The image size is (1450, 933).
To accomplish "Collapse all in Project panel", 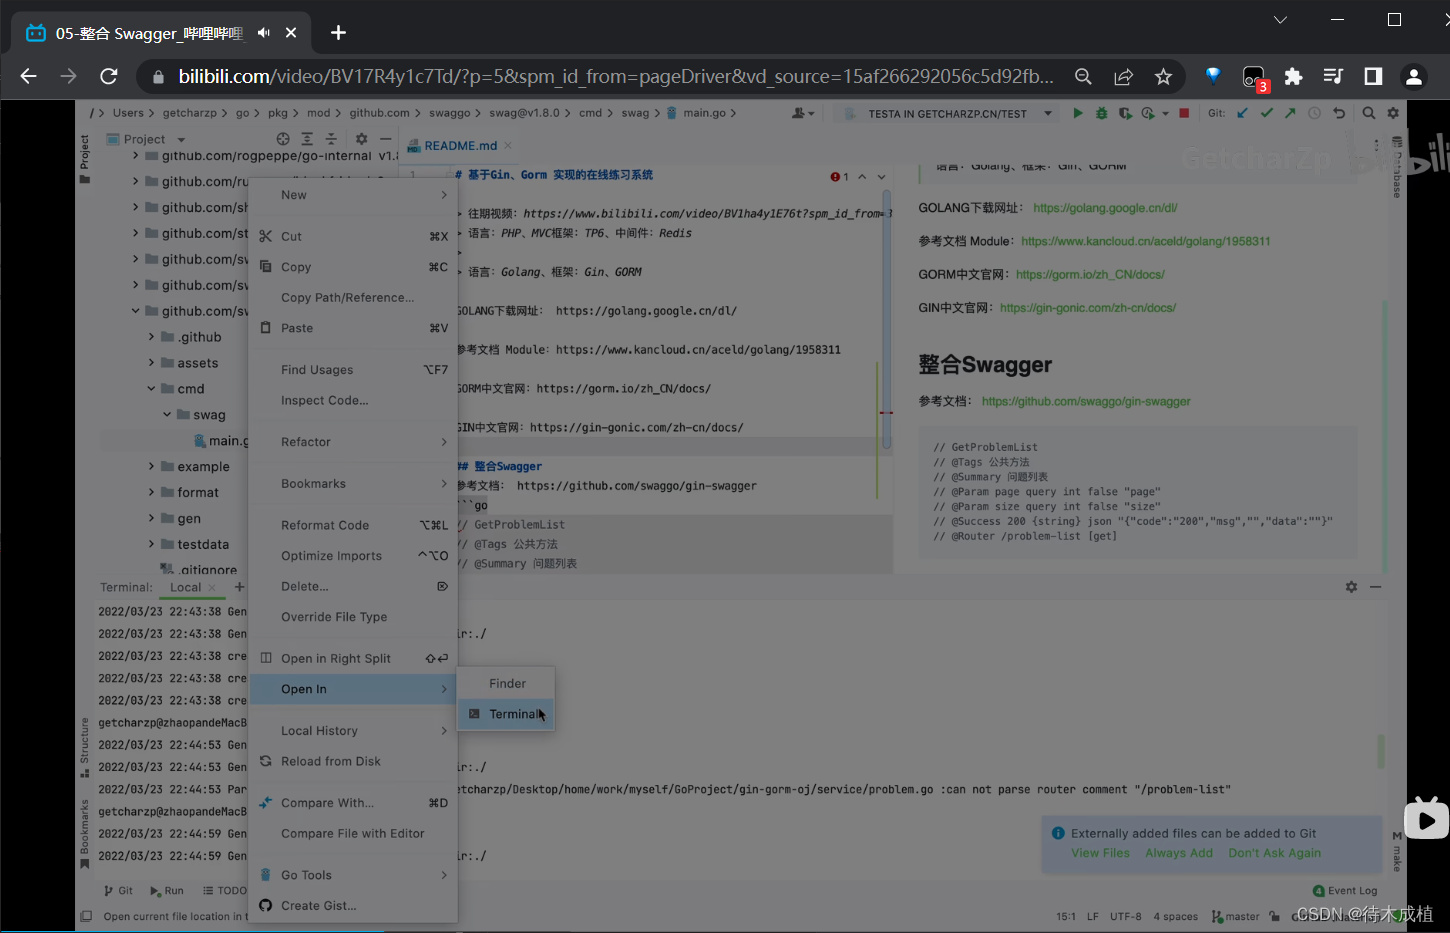I will click(x=331, y=139).
